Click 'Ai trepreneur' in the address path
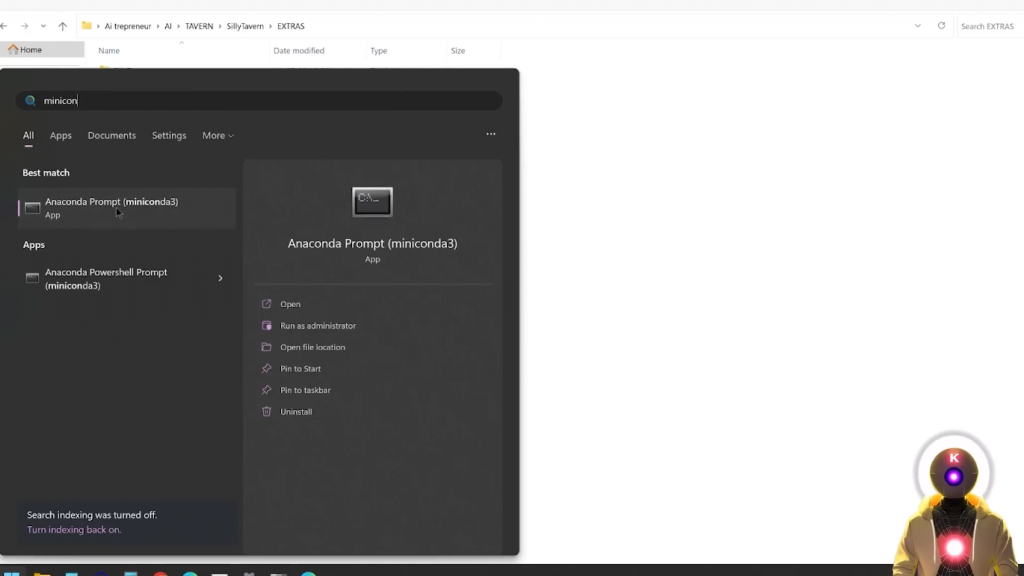The image size is (1024, 576). 127,26
